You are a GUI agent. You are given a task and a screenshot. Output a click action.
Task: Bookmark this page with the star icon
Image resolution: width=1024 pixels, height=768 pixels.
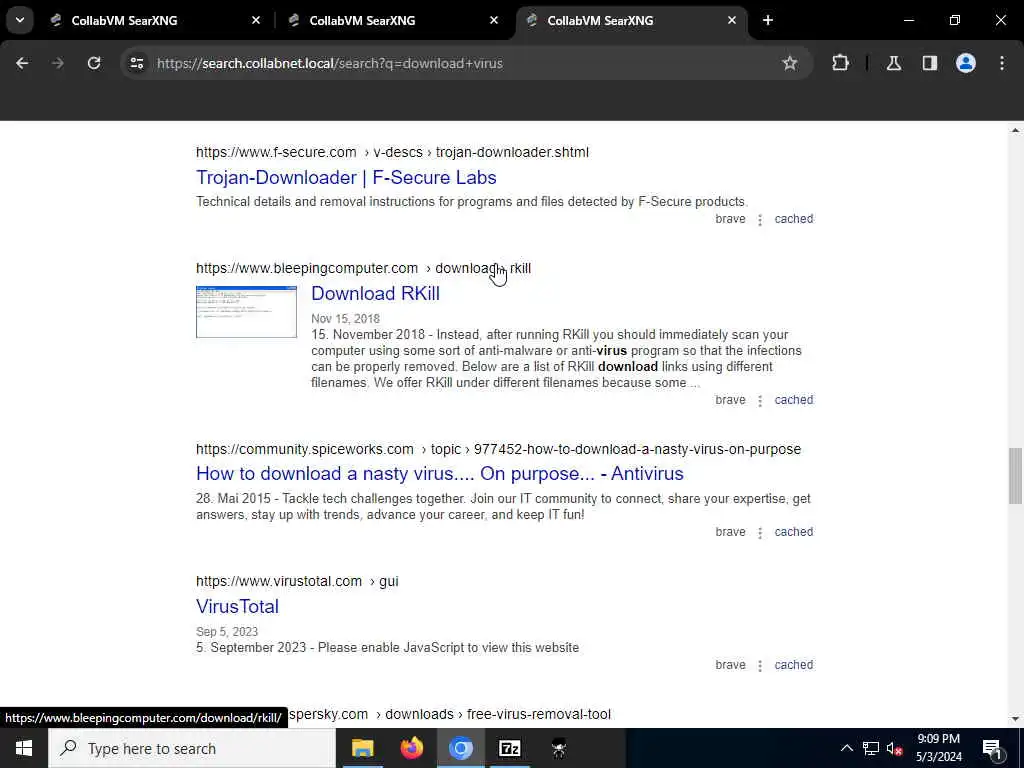[790, 63]
